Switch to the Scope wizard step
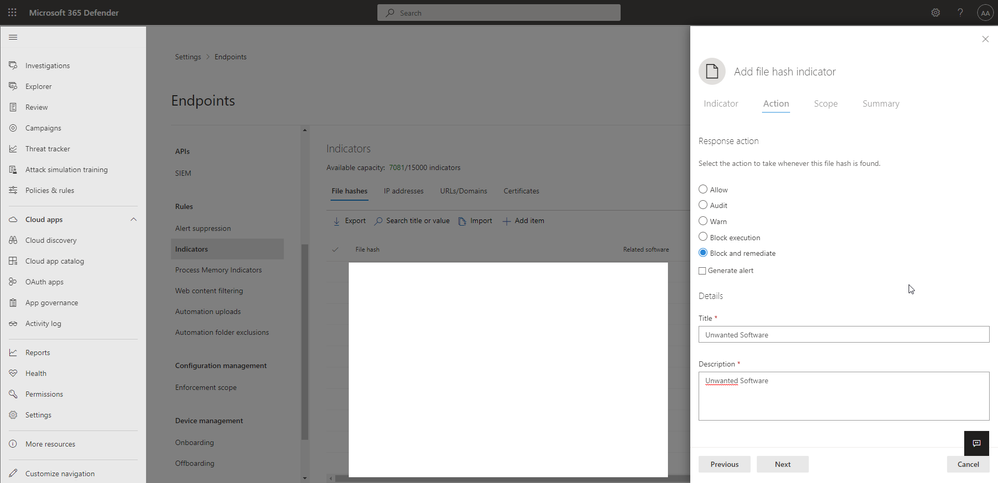This screenshot has height=483, width=998. (x=826, y=104)
